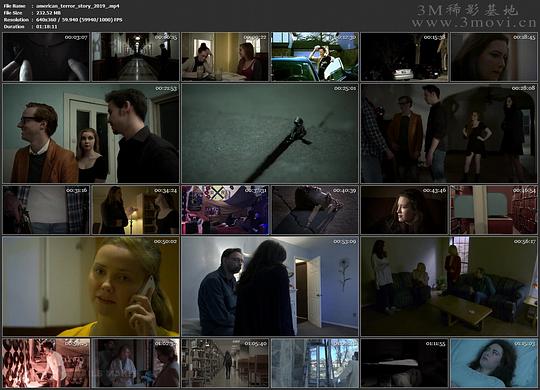Select the patterned wallpaper kitchen frame 00:59:25

coord(46,363)
